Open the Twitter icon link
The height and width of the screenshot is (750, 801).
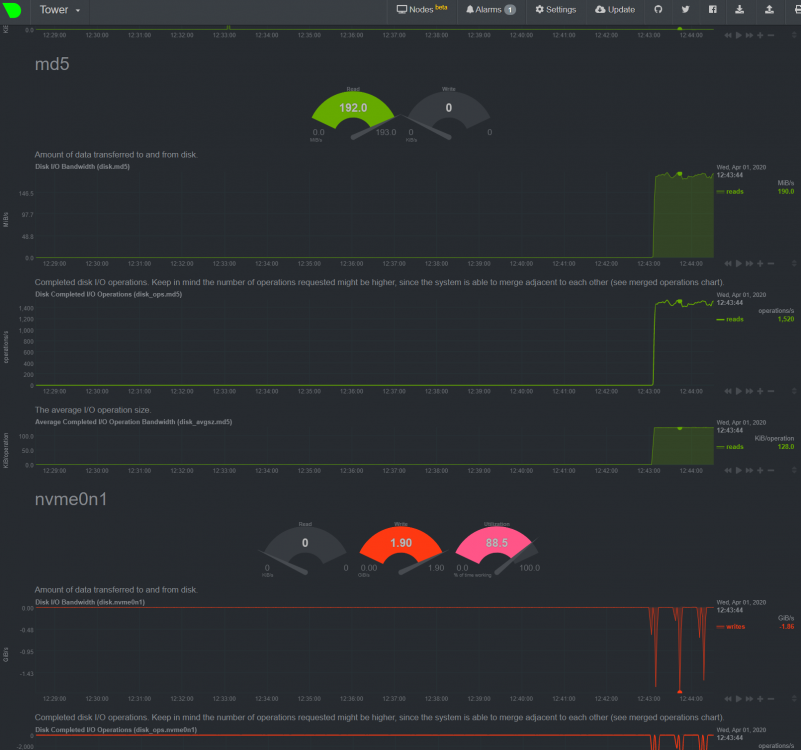pyautogui.click(x=686, y=10)
